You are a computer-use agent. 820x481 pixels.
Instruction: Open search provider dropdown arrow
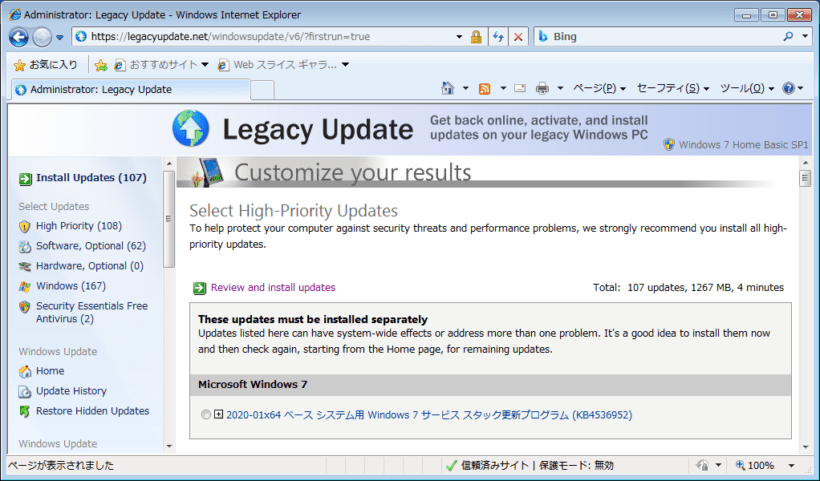point(805,37)
